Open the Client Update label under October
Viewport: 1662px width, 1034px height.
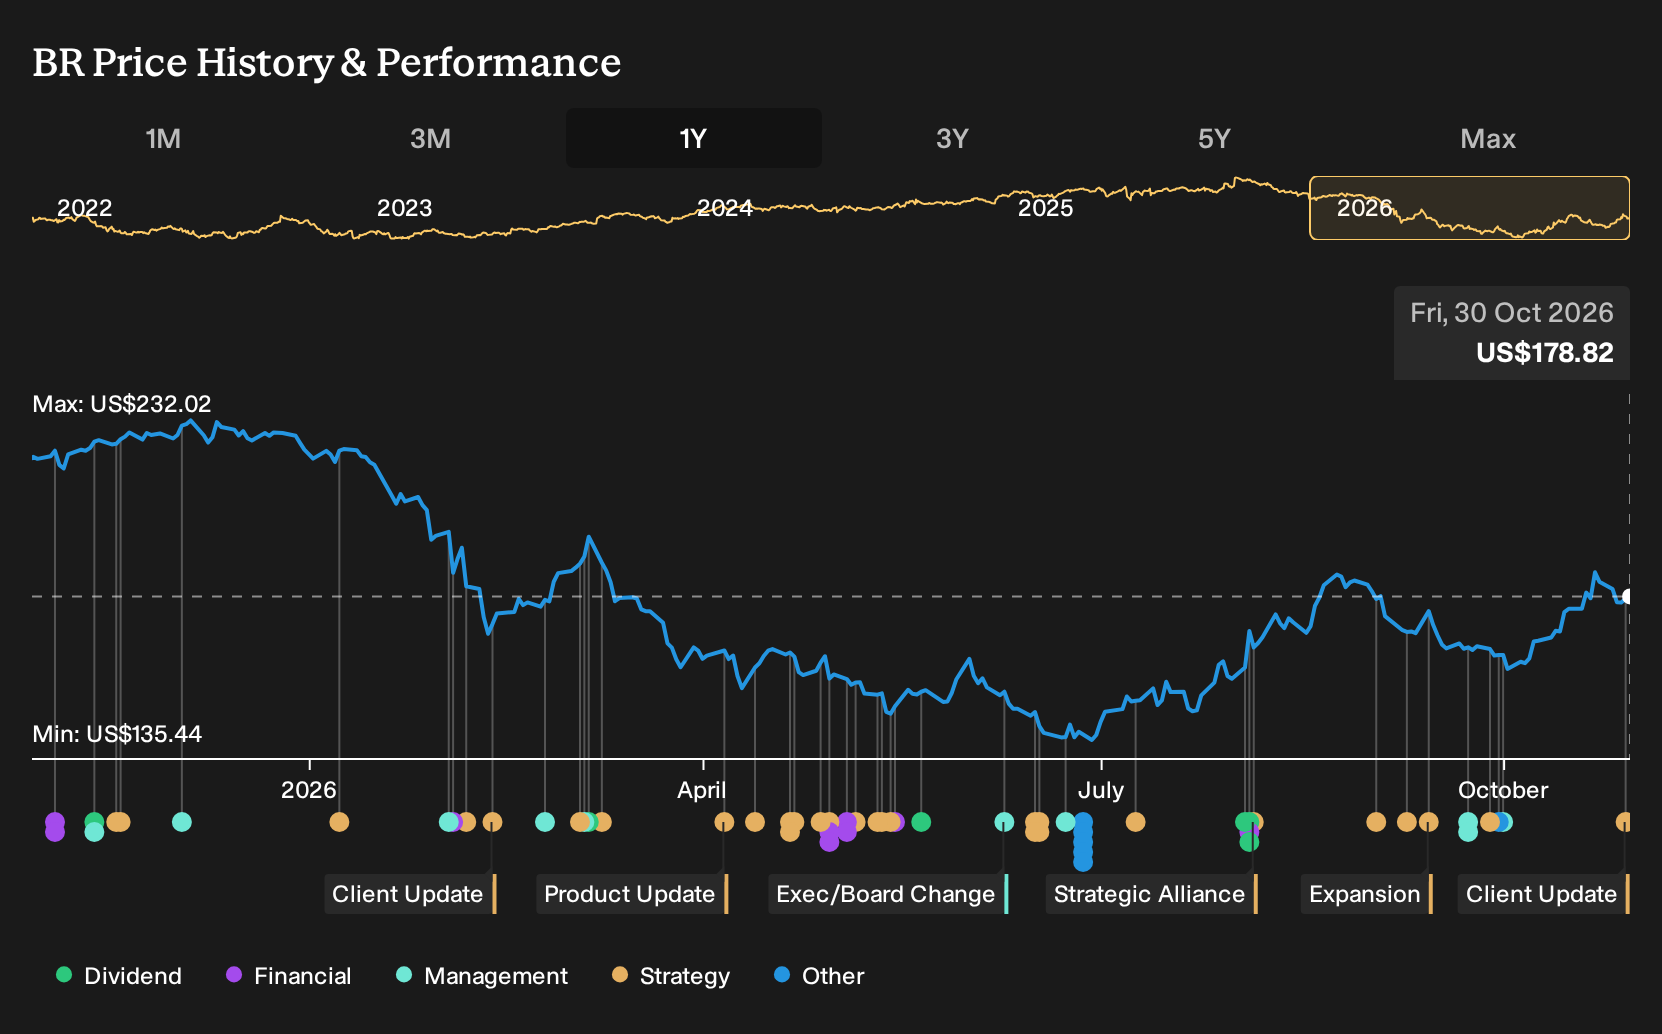tap(1543, 894)
